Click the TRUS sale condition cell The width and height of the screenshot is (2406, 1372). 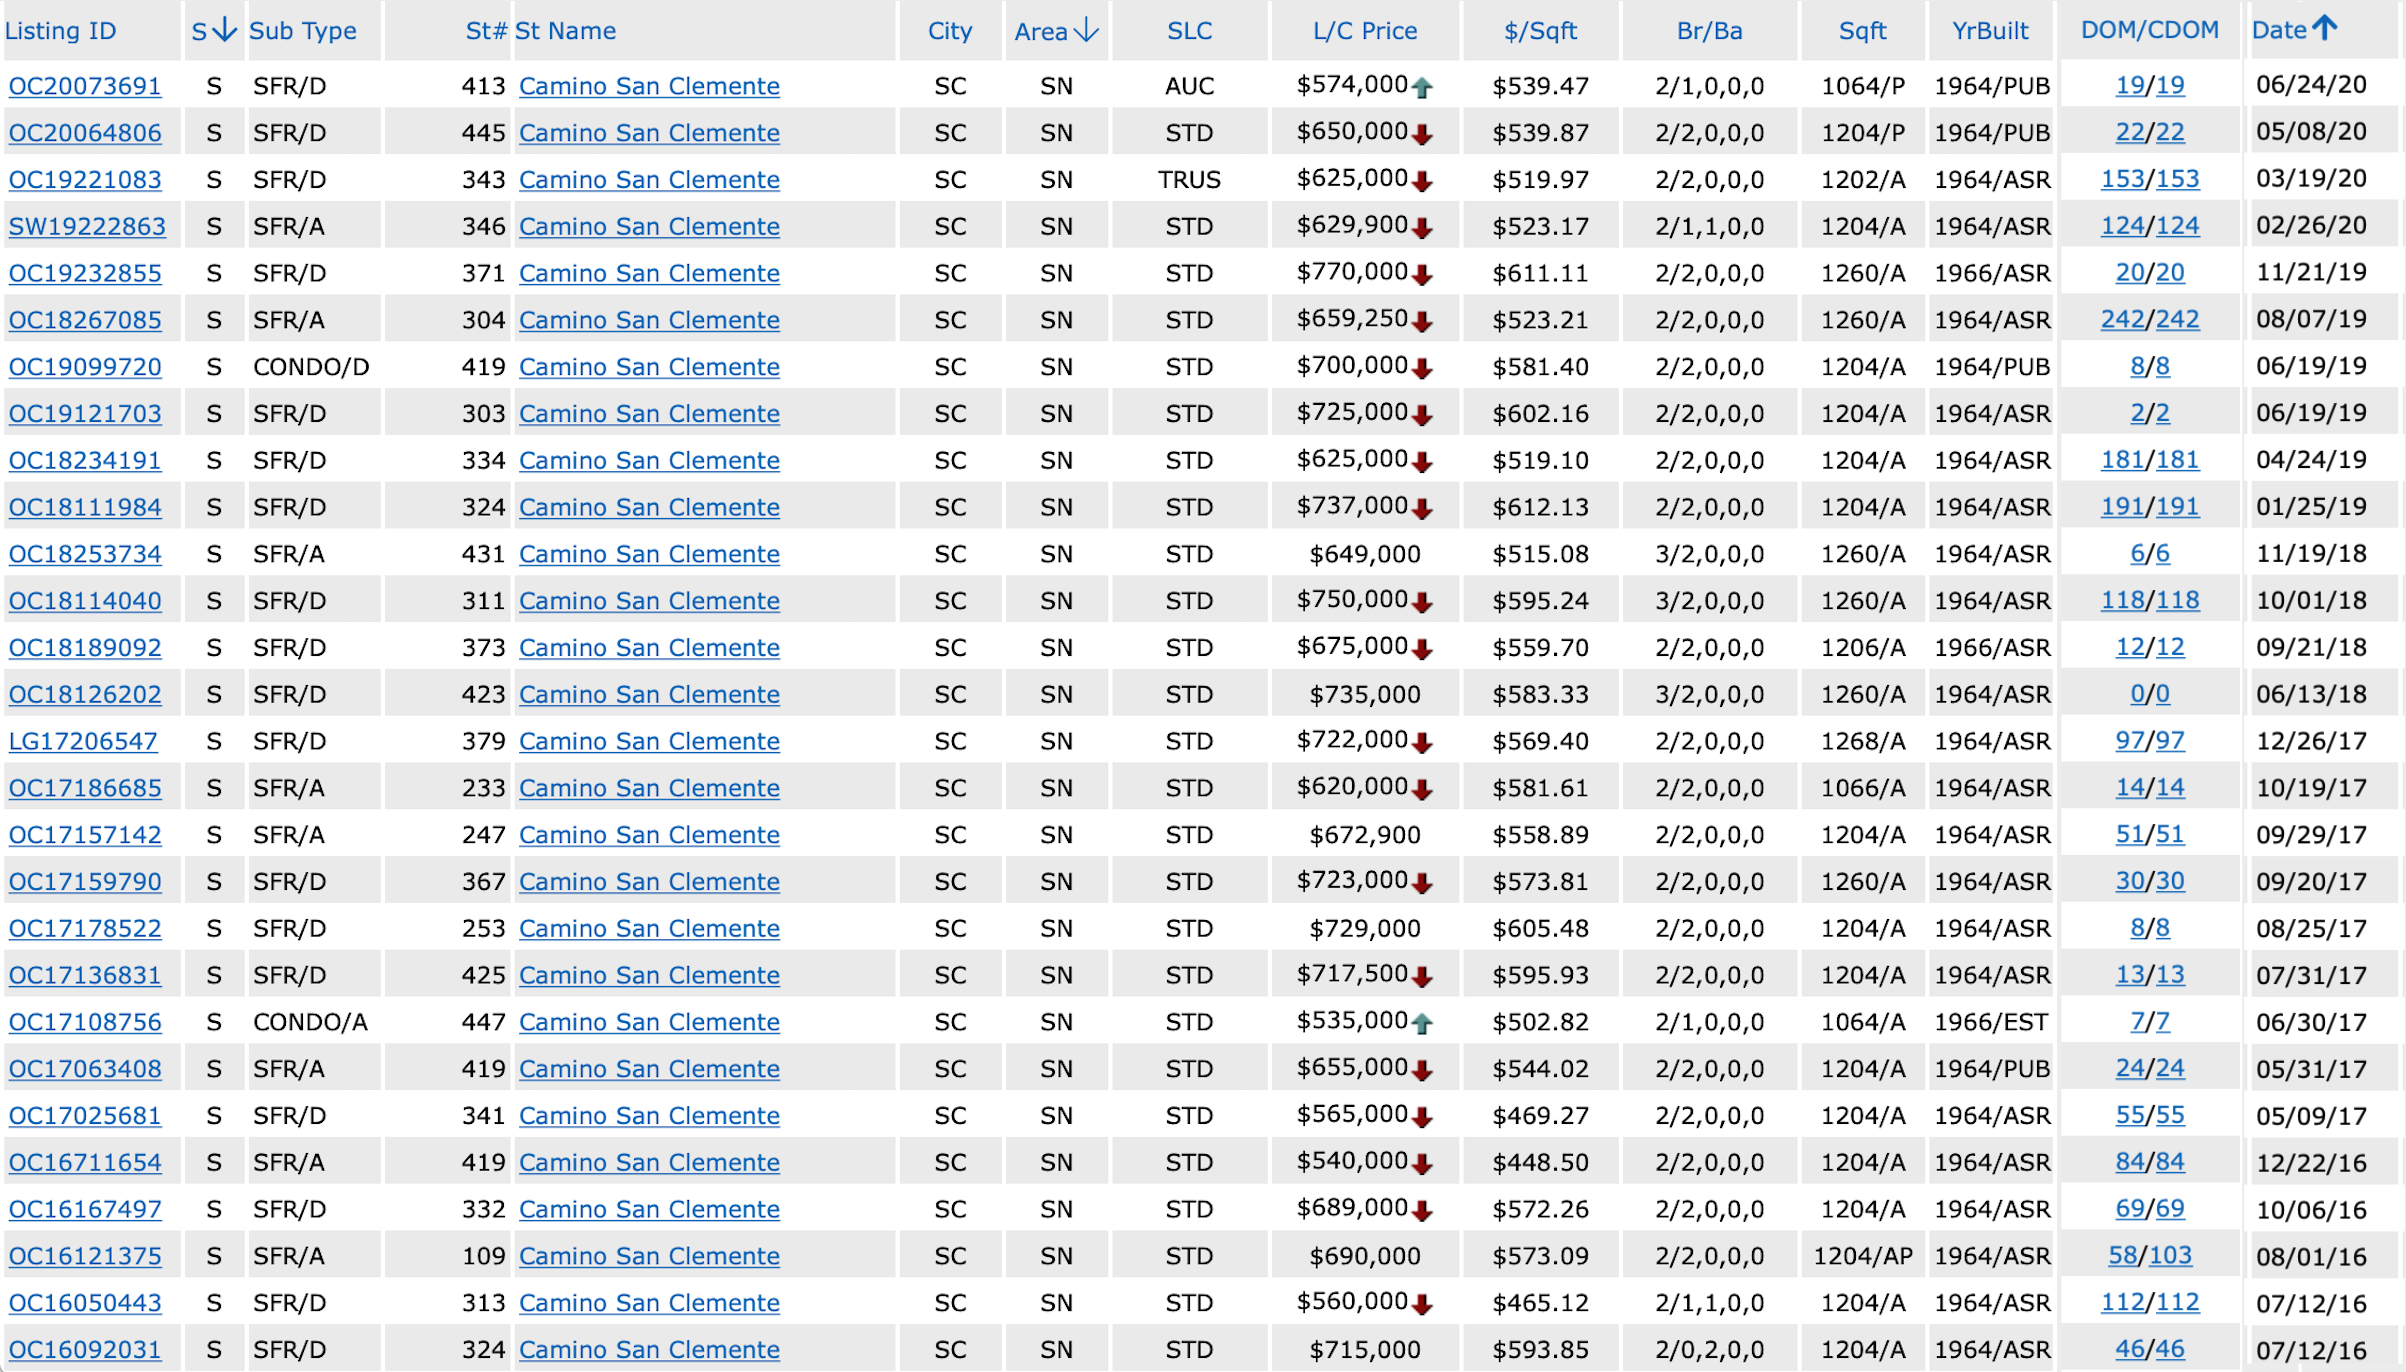pyautogui.click(x=1189, y=180)
